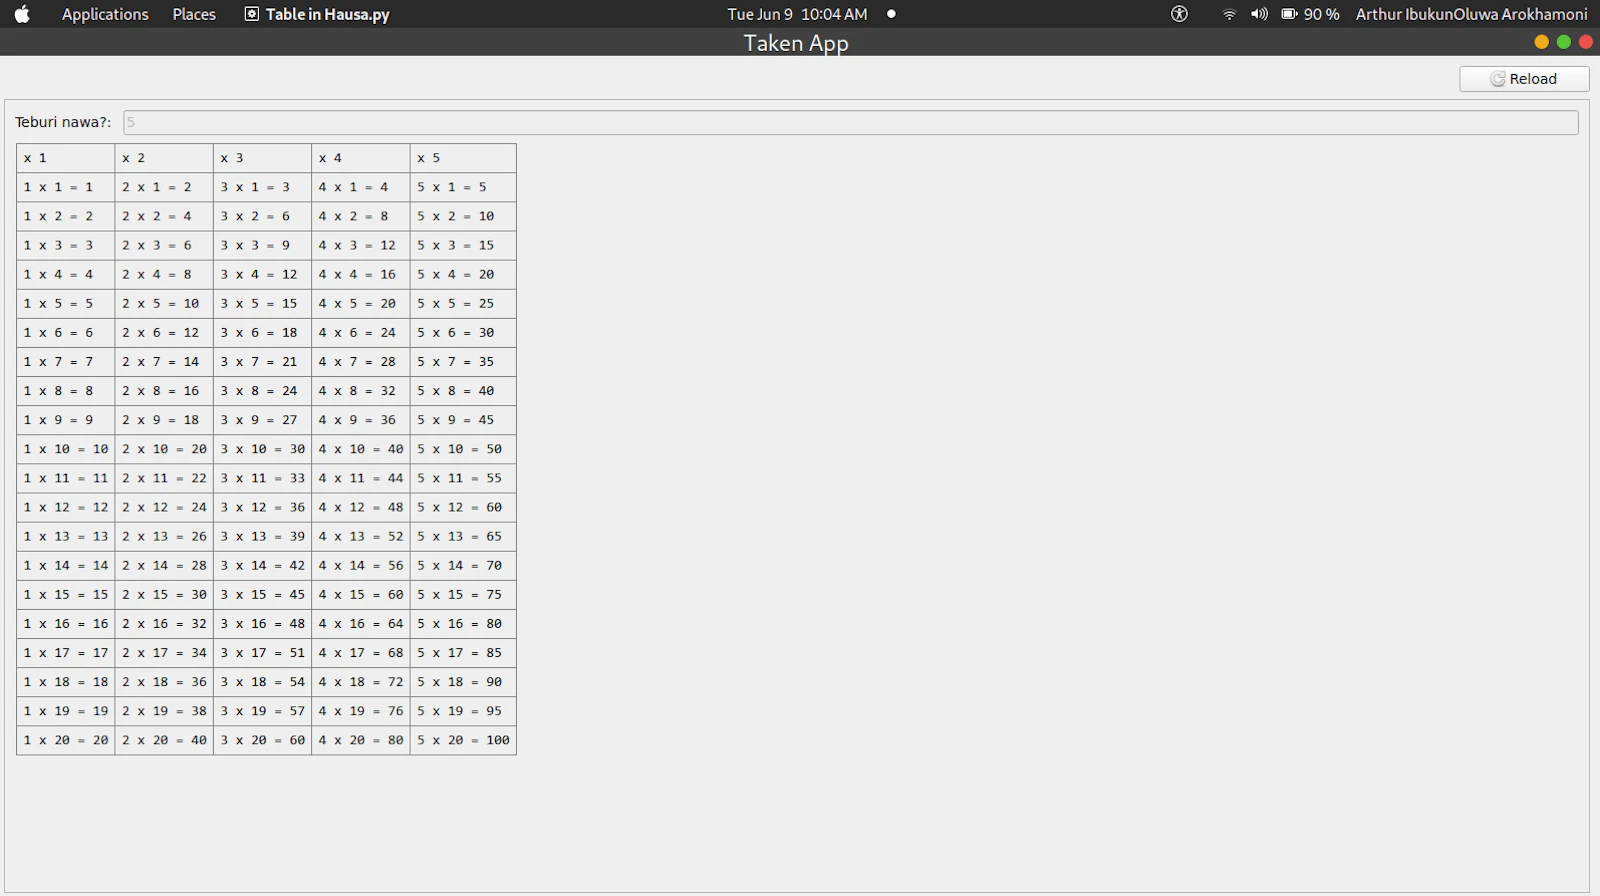Click the 'x 3' column header cell

[262, 158]
